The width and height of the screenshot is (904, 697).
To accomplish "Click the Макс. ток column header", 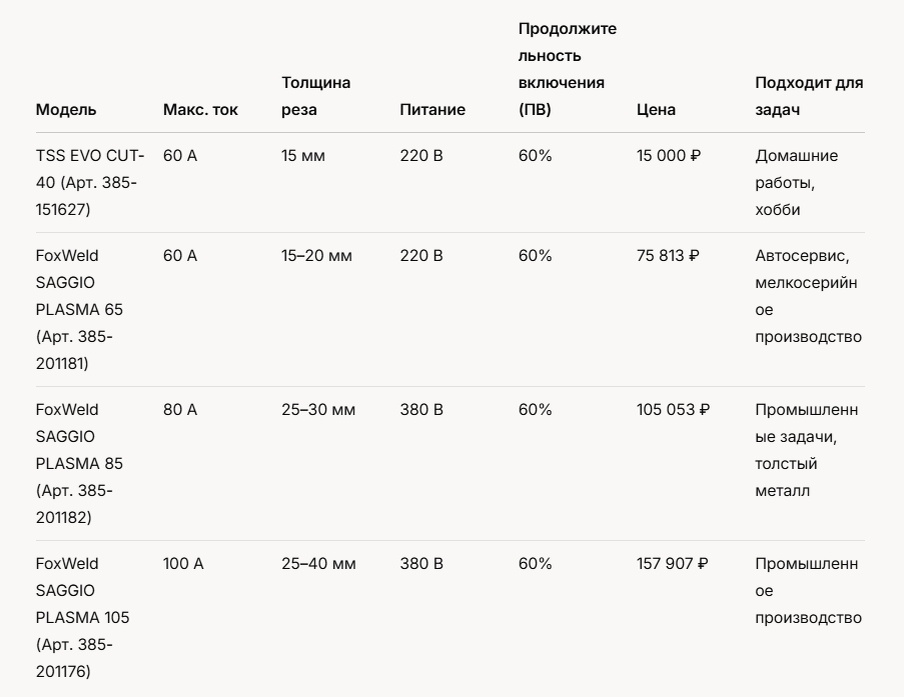I will point(201,110).
